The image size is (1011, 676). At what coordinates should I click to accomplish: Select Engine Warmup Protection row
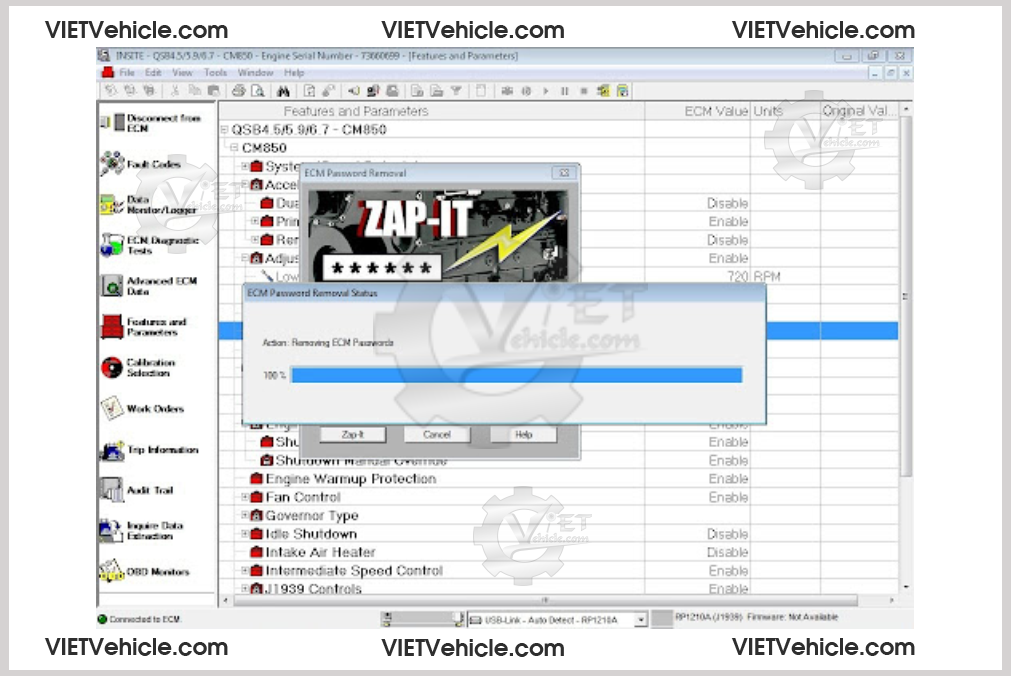350,479
